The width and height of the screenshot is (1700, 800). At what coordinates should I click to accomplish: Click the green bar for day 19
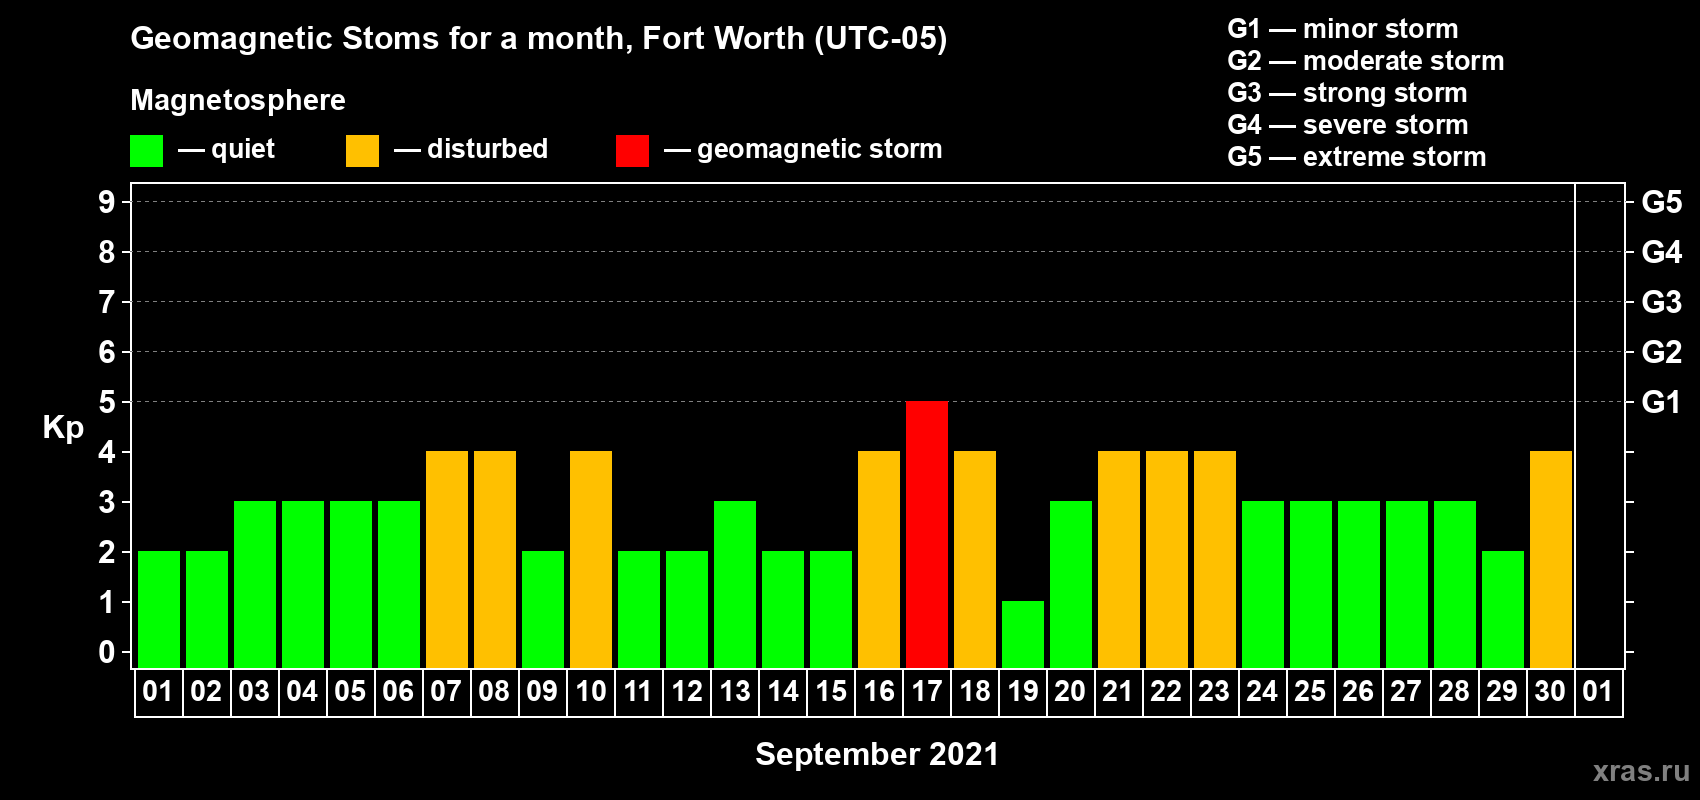point(1023,634)
